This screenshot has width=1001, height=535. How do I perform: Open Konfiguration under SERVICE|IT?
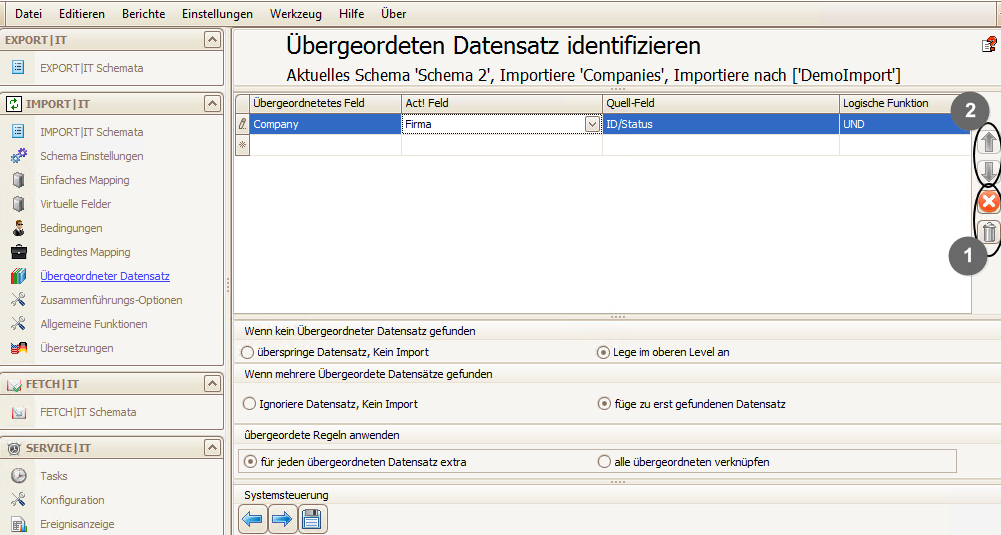pos(72,500)
